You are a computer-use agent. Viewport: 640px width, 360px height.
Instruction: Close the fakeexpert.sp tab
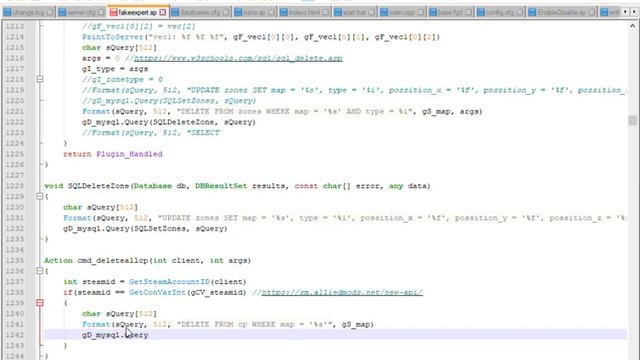pyautogui.click(x=162, y=13)
